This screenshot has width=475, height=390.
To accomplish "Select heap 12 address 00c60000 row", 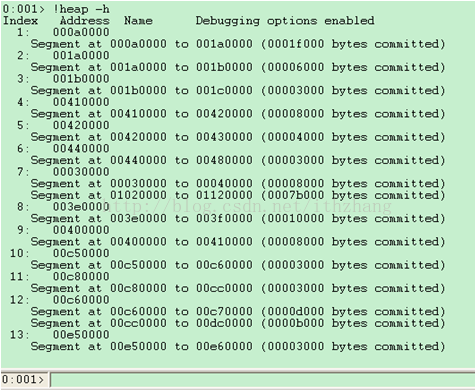I will [x=60, y=300].
